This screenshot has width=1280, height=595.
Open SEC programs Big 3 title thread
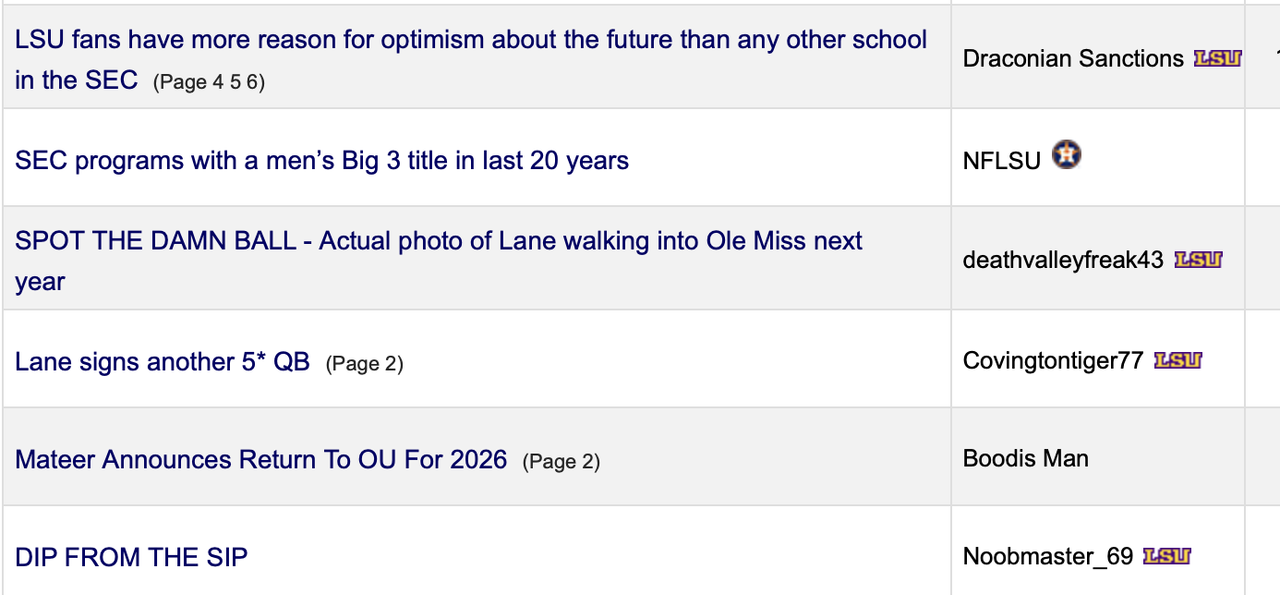(321, 160)
